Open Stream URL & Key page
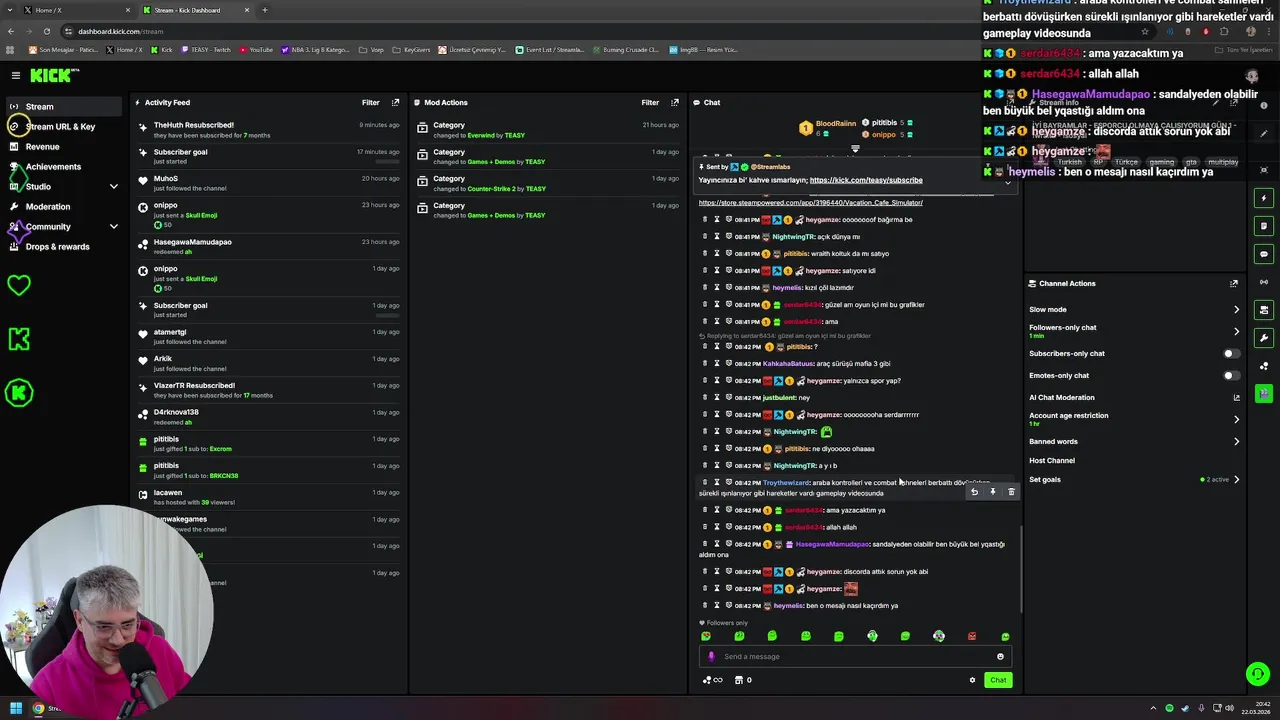1280x720 pixels. (x=62, y=126)
